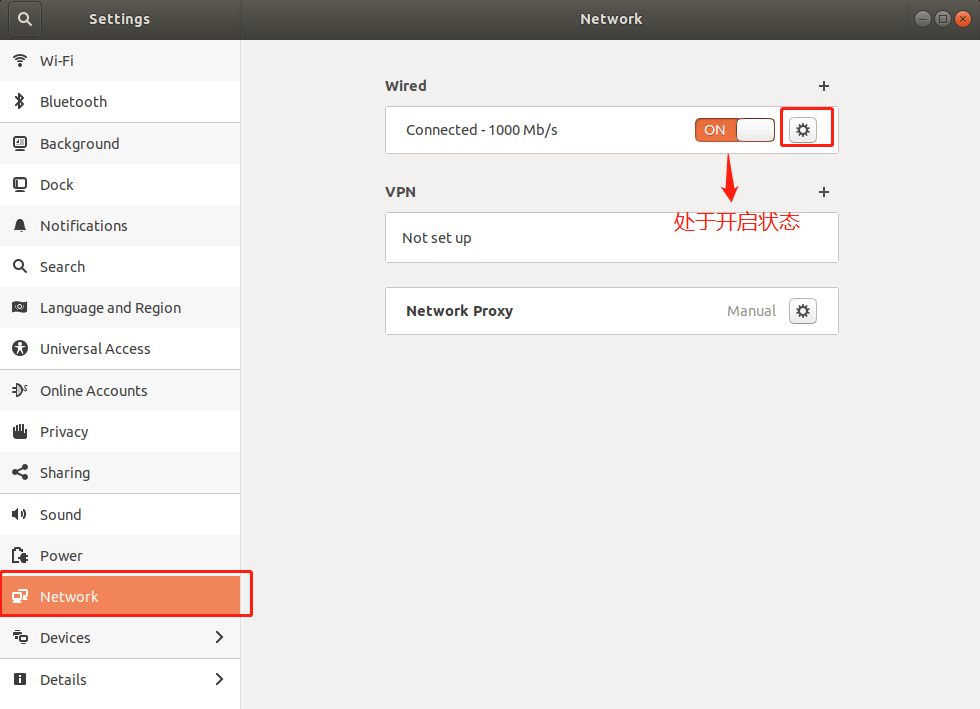Add a new wired connection profile
The image size is (980, 709).
pos(824,86)
